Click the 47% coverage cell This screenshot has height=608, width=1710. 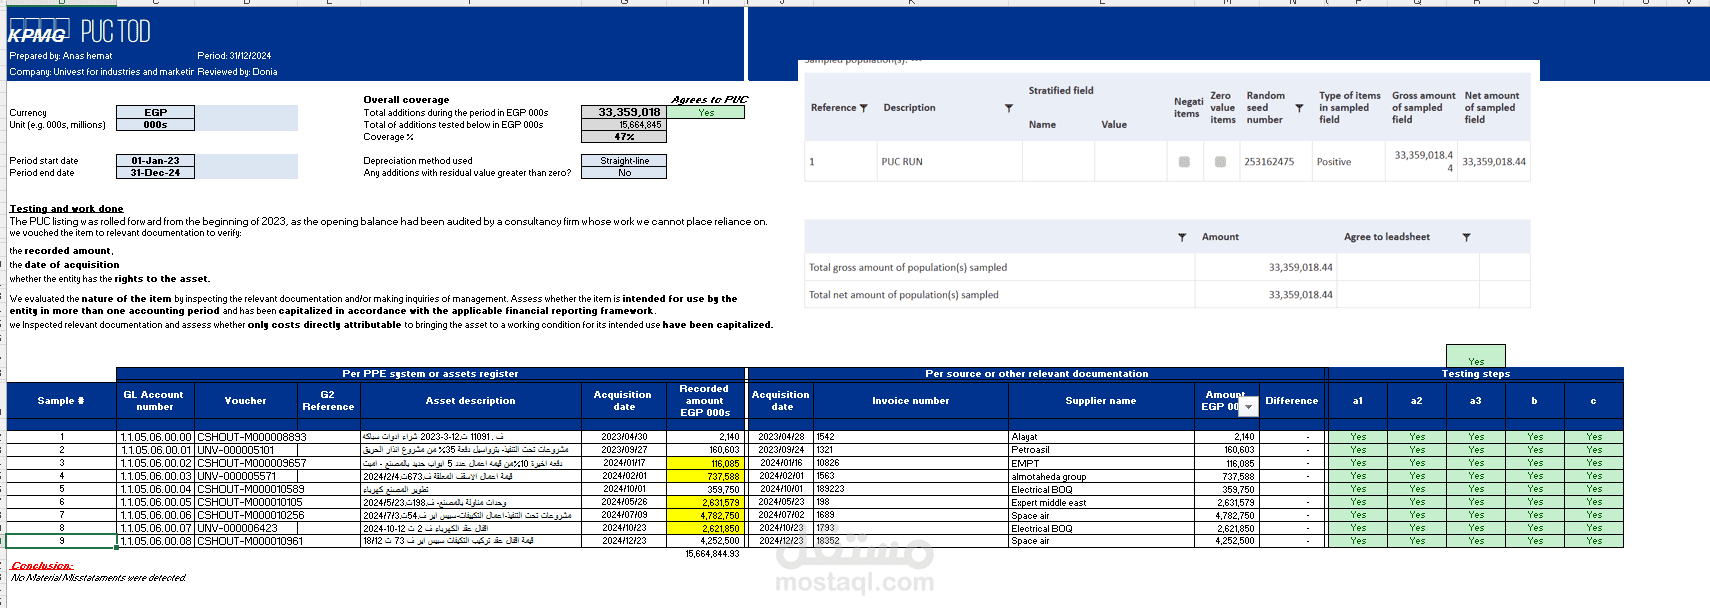point(624,137)
